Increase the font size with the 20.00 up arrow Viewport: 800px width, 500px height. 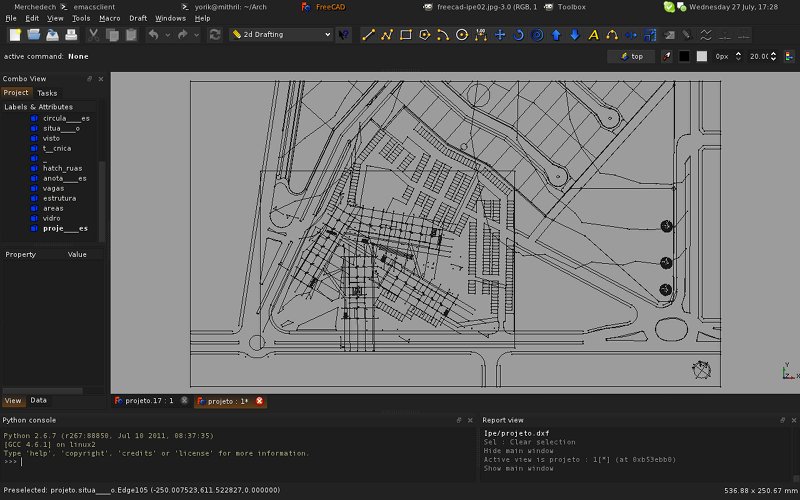pyautogui.click(x=773, y=53)
